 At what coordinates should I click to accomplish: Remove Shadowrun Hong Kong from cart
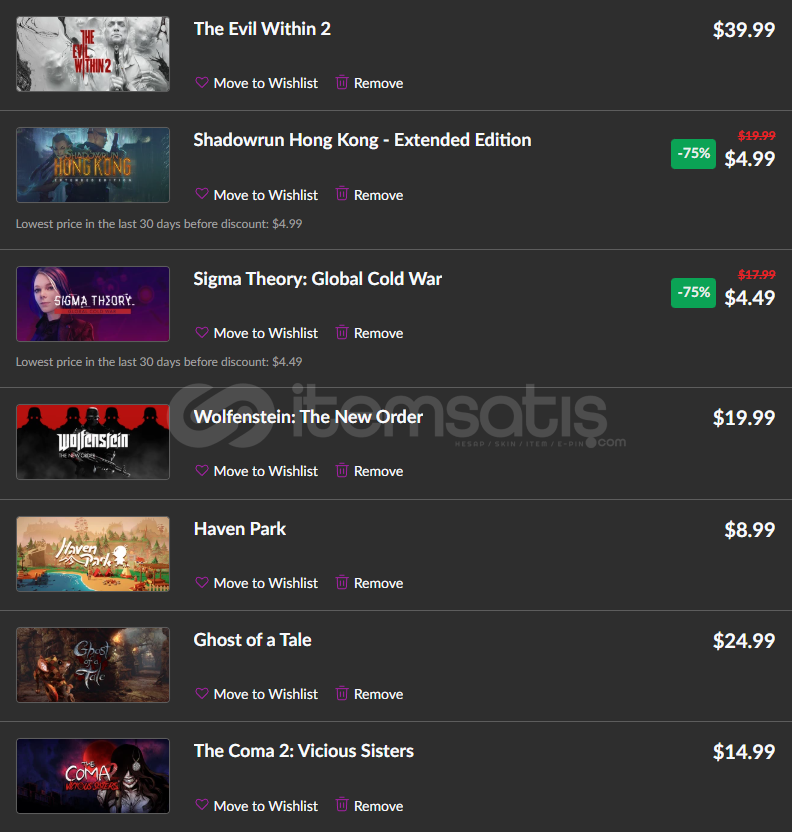click(369, 195)
